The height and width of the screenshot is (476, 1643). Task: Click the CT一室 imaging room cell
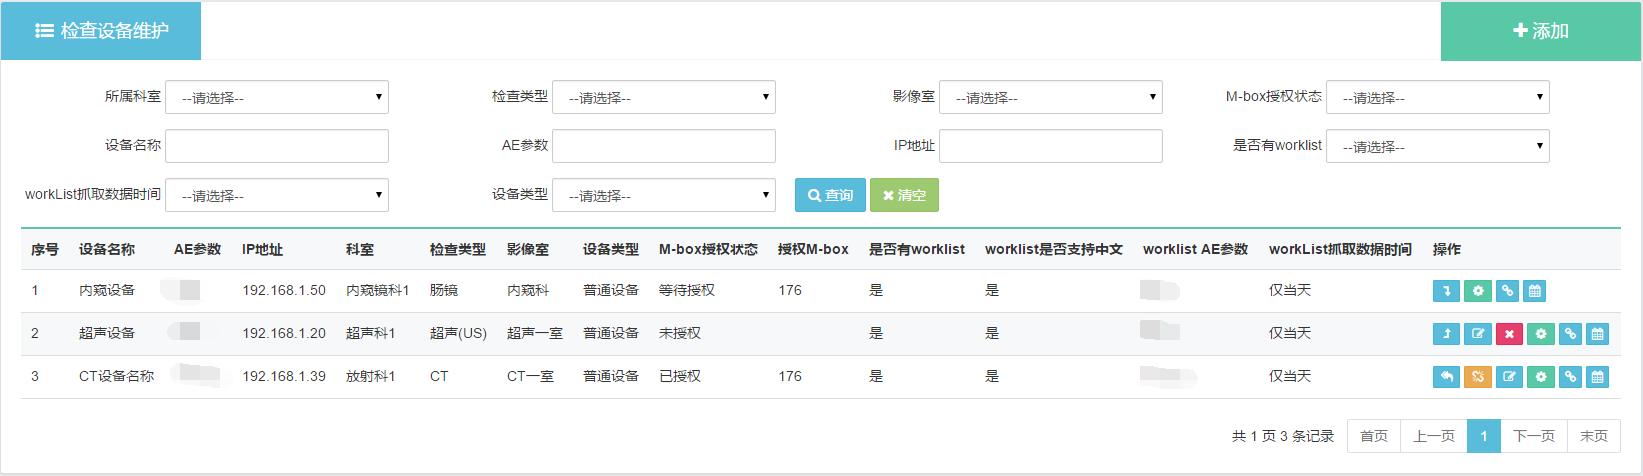tap(531, 376)
